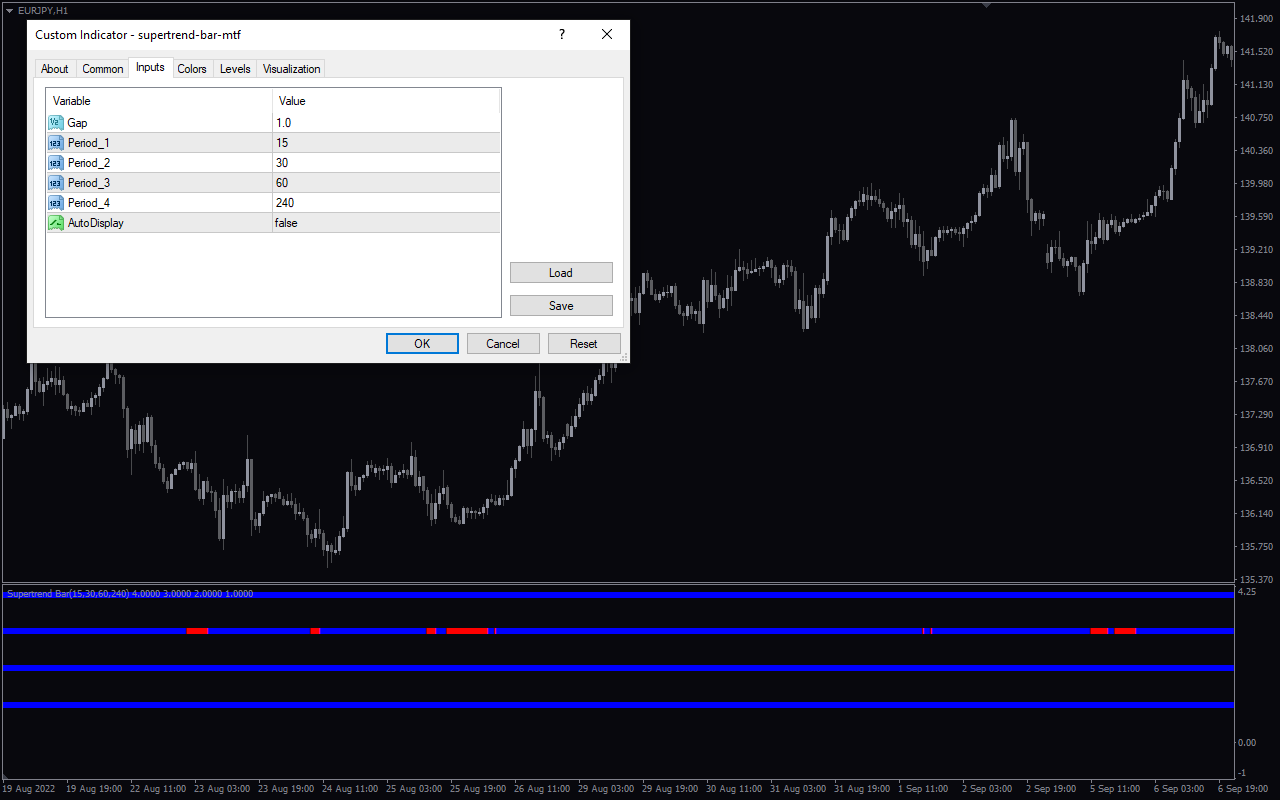Click the Value column header
Screen dimensions: 1280x800
(x=386, y=101)
